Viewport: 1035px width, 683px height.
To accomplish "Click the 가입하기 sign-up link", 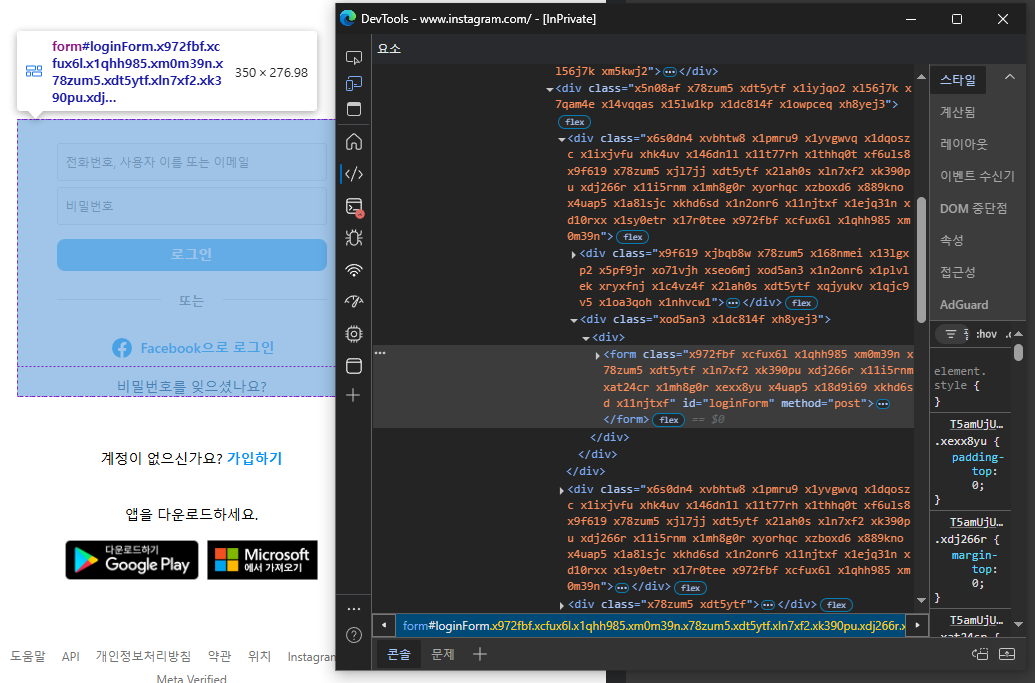I will [x=254, y=458].
